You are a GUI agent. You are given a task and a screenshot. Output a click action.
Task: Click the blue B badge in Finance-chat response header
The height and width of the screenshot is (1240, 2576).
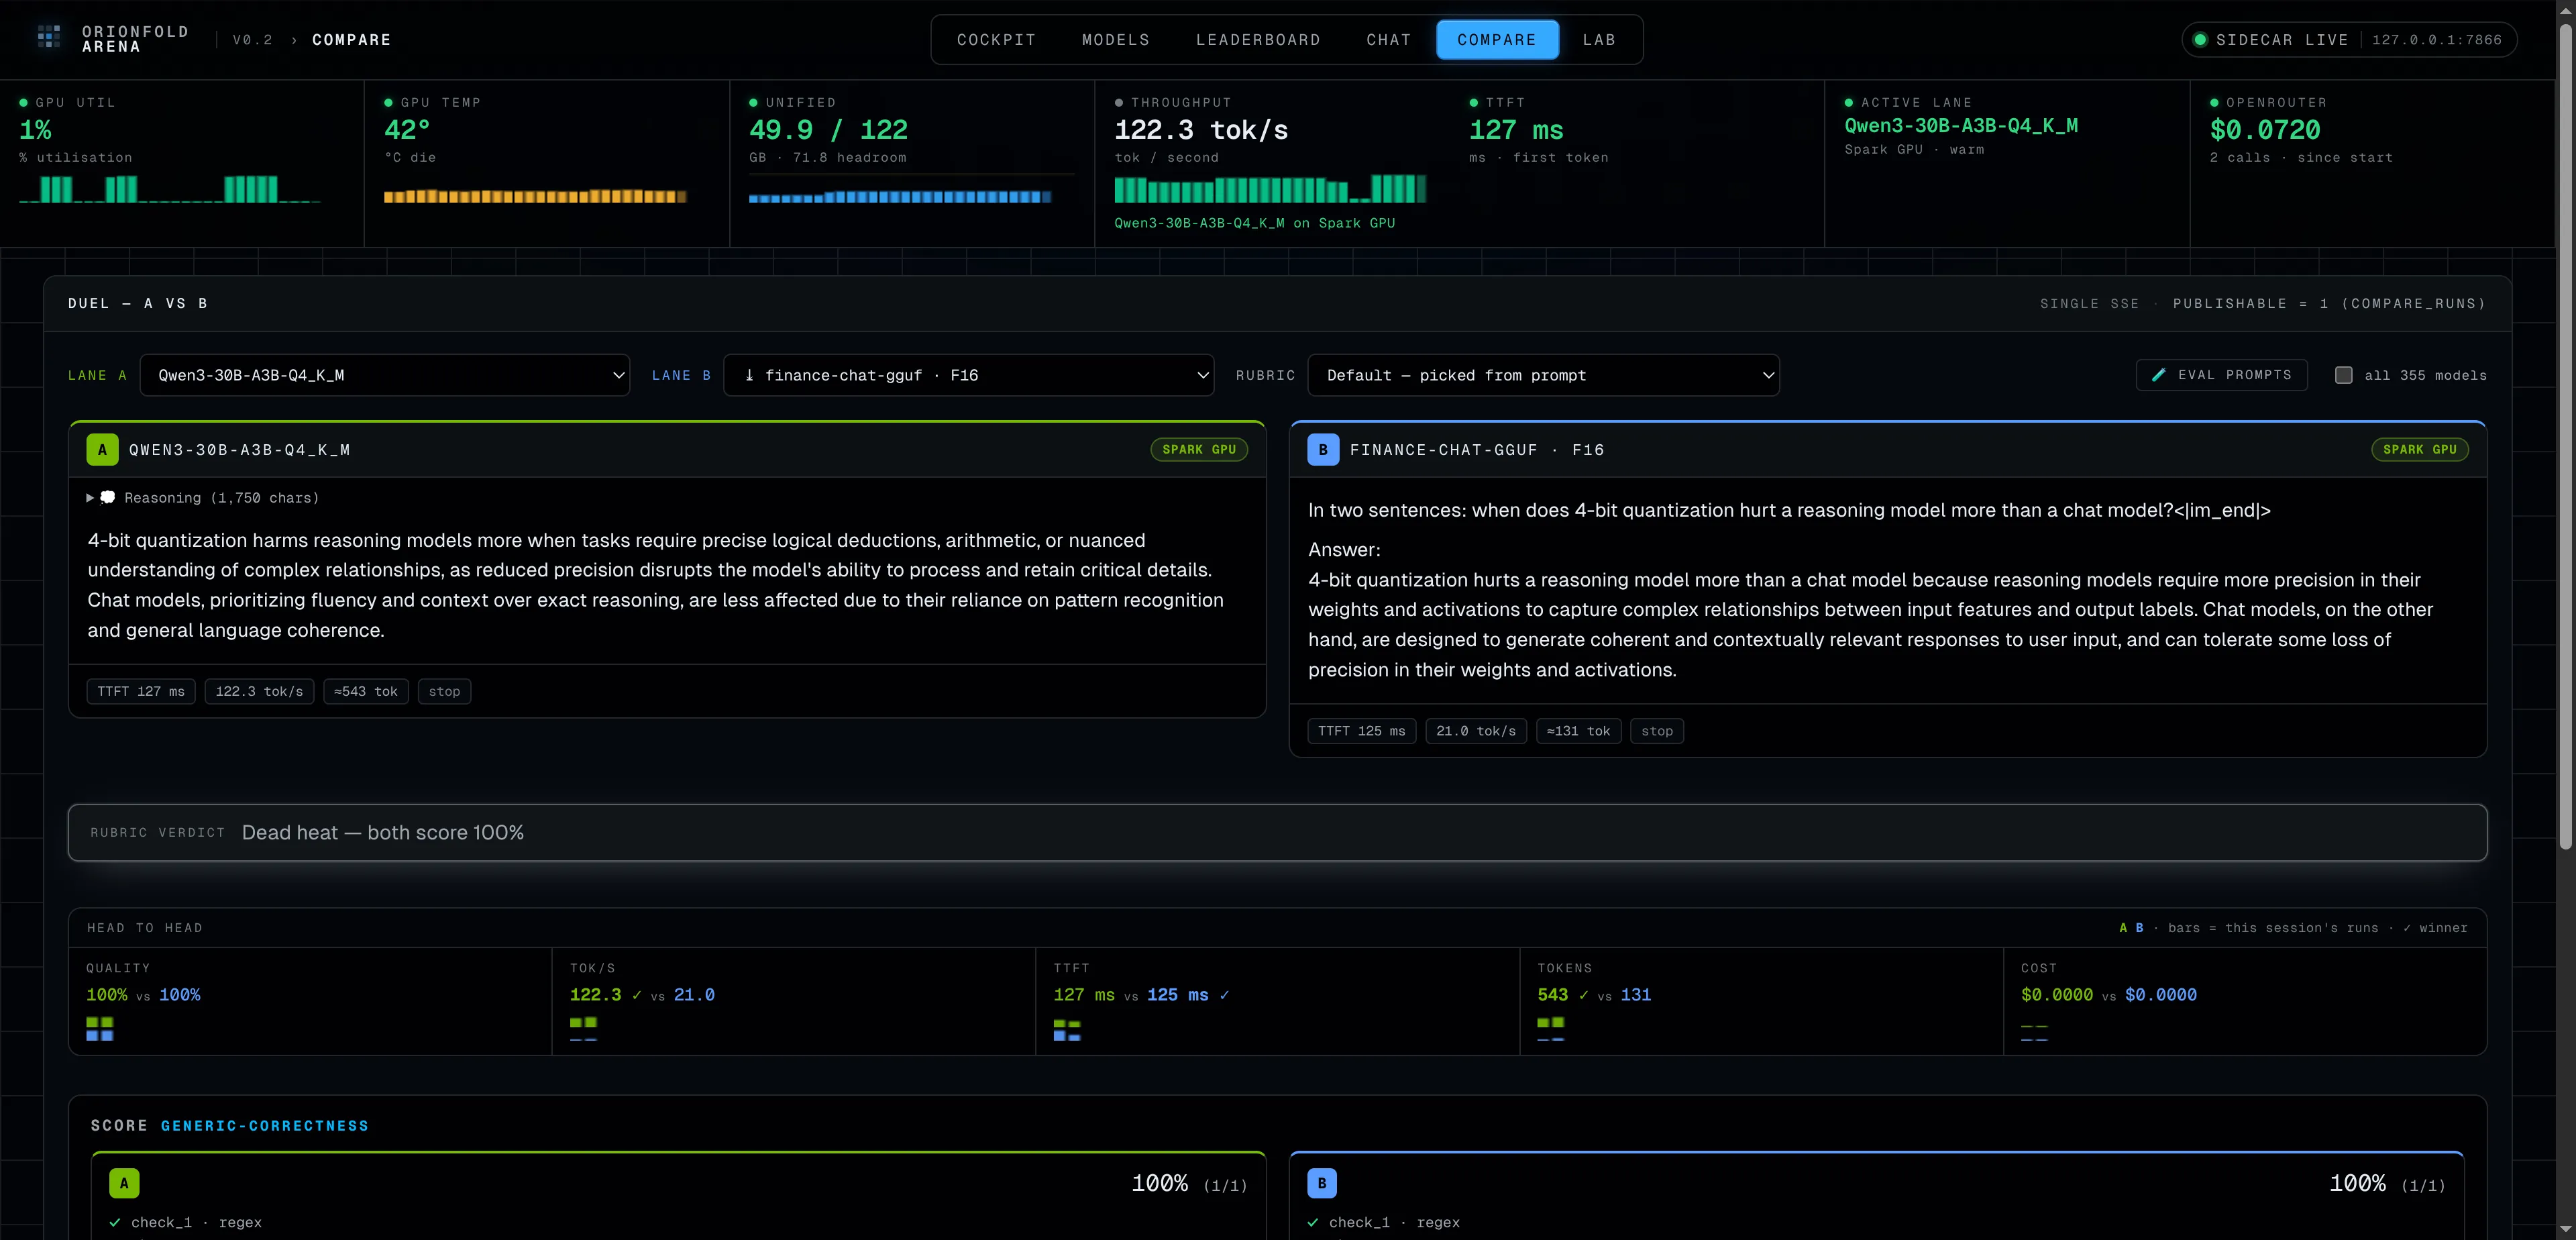click(1323, 450)
